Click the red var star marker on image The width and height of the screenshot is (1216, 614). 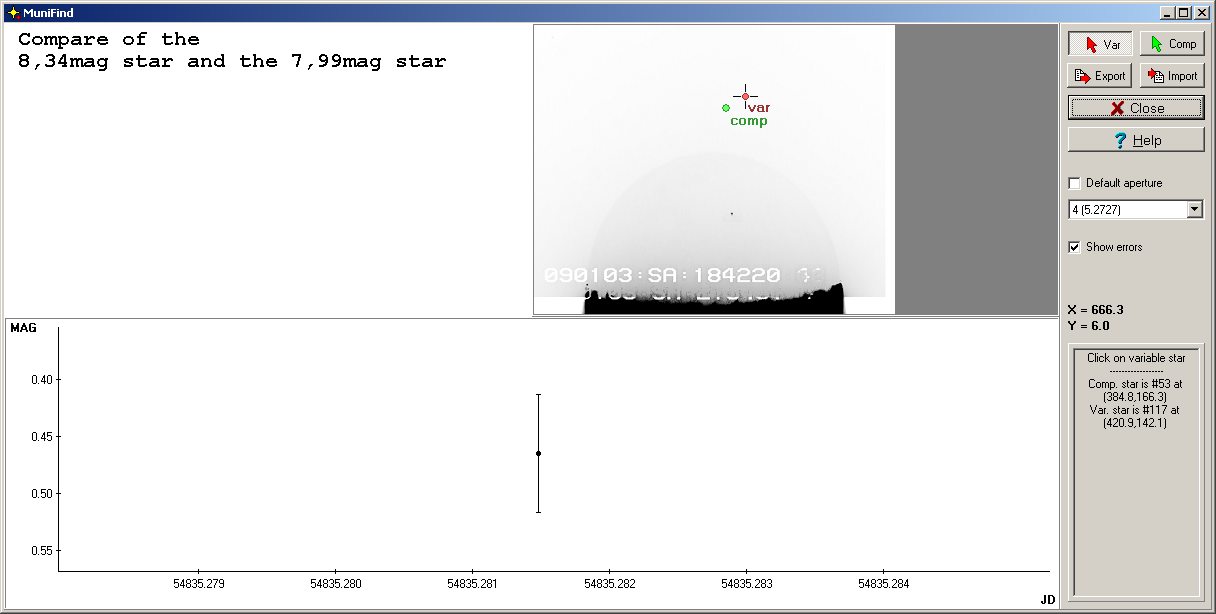[745, 97]
